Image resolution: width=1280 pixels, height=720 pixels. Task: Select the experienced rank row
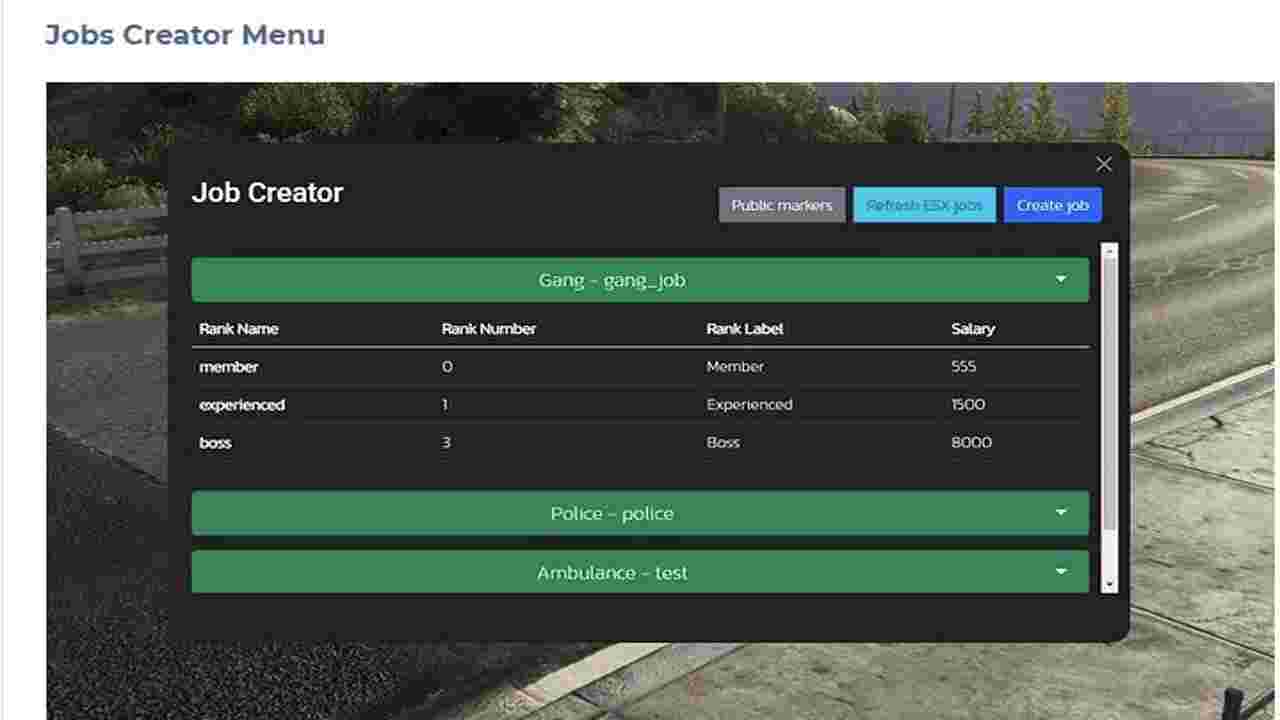[x=640, y=405]
